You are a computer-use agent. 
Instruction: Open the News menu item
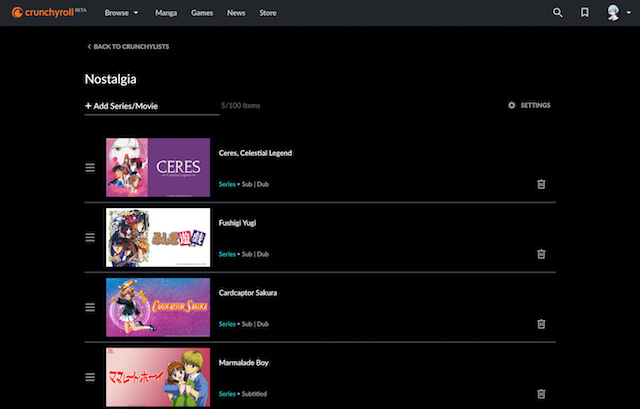[x=236, y=13]
